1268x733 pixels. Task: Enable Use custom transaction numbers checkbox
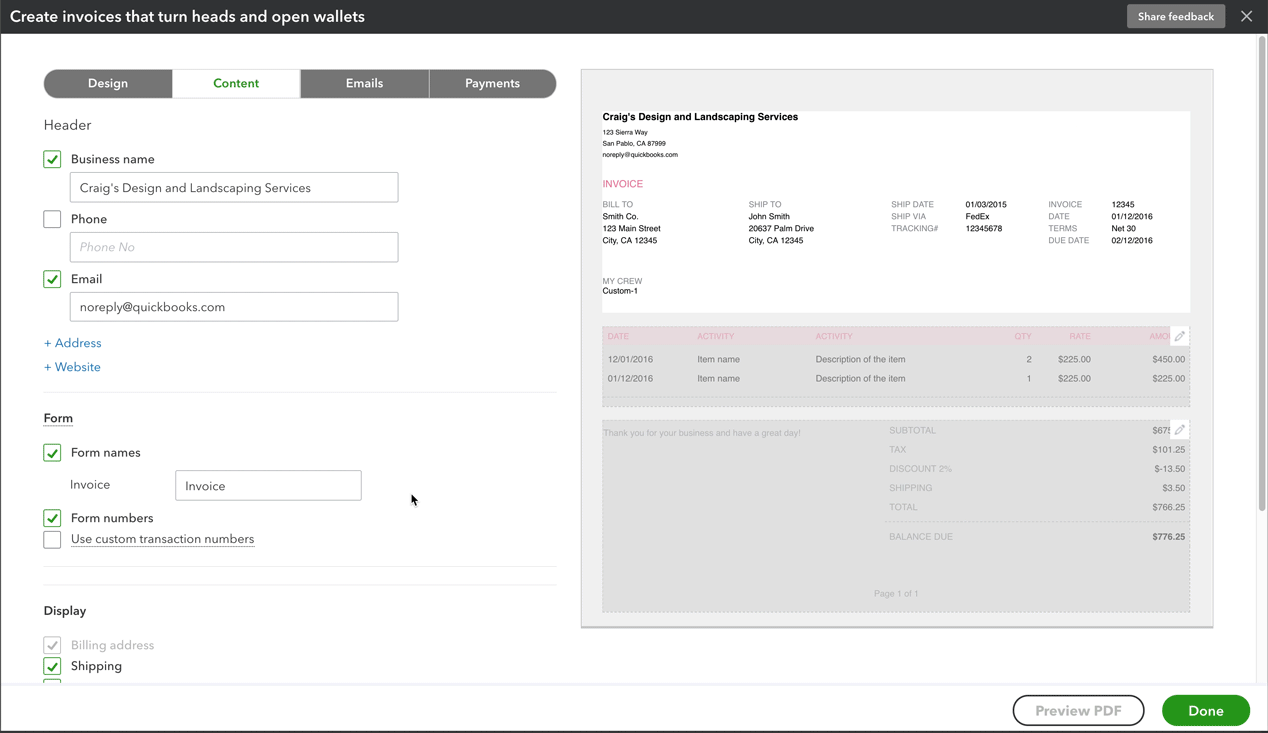coord(52,539)
